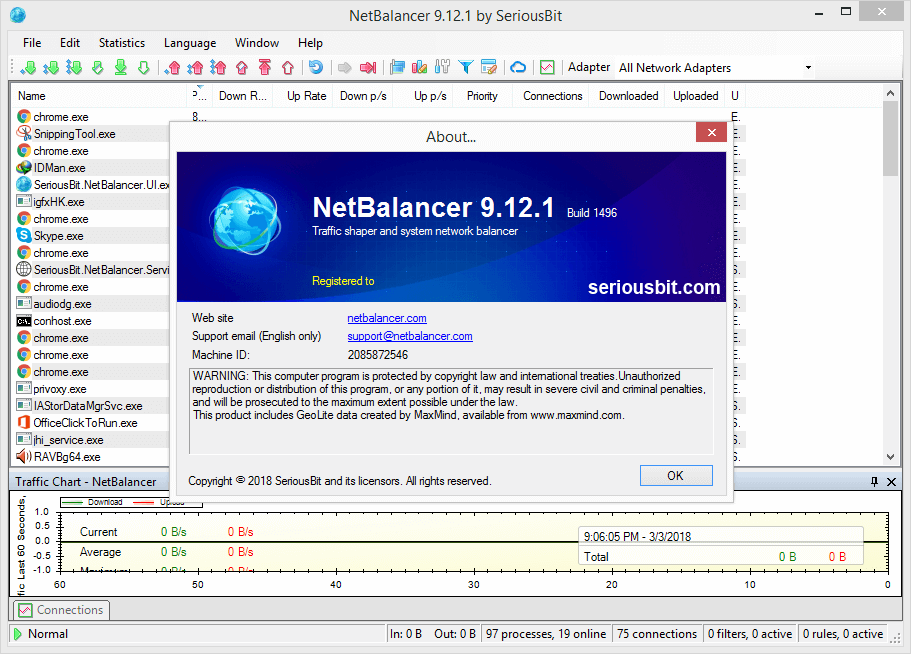Click the single-dot green down arrow (low download priority)
Image resolution: width=911 pixels, height=654 pixels.
click(x=27, y=68)
